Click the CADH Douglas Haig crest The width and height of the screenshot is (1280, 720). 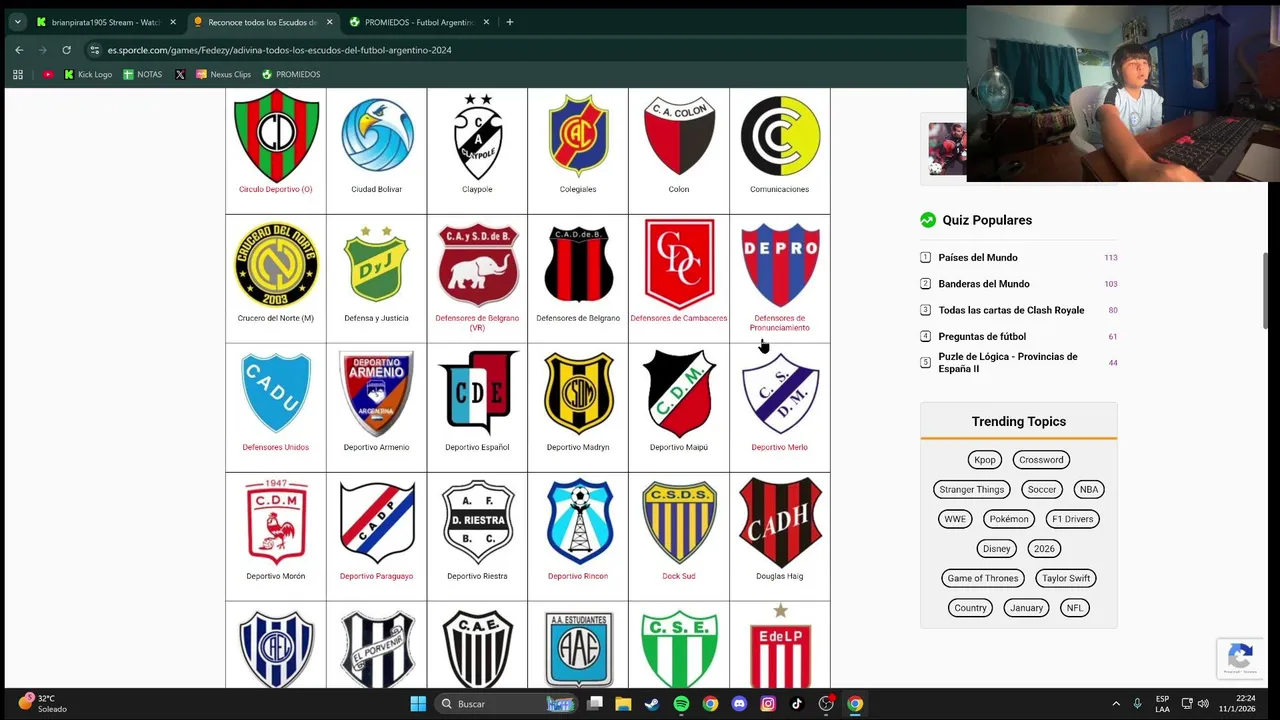point(780,522)
